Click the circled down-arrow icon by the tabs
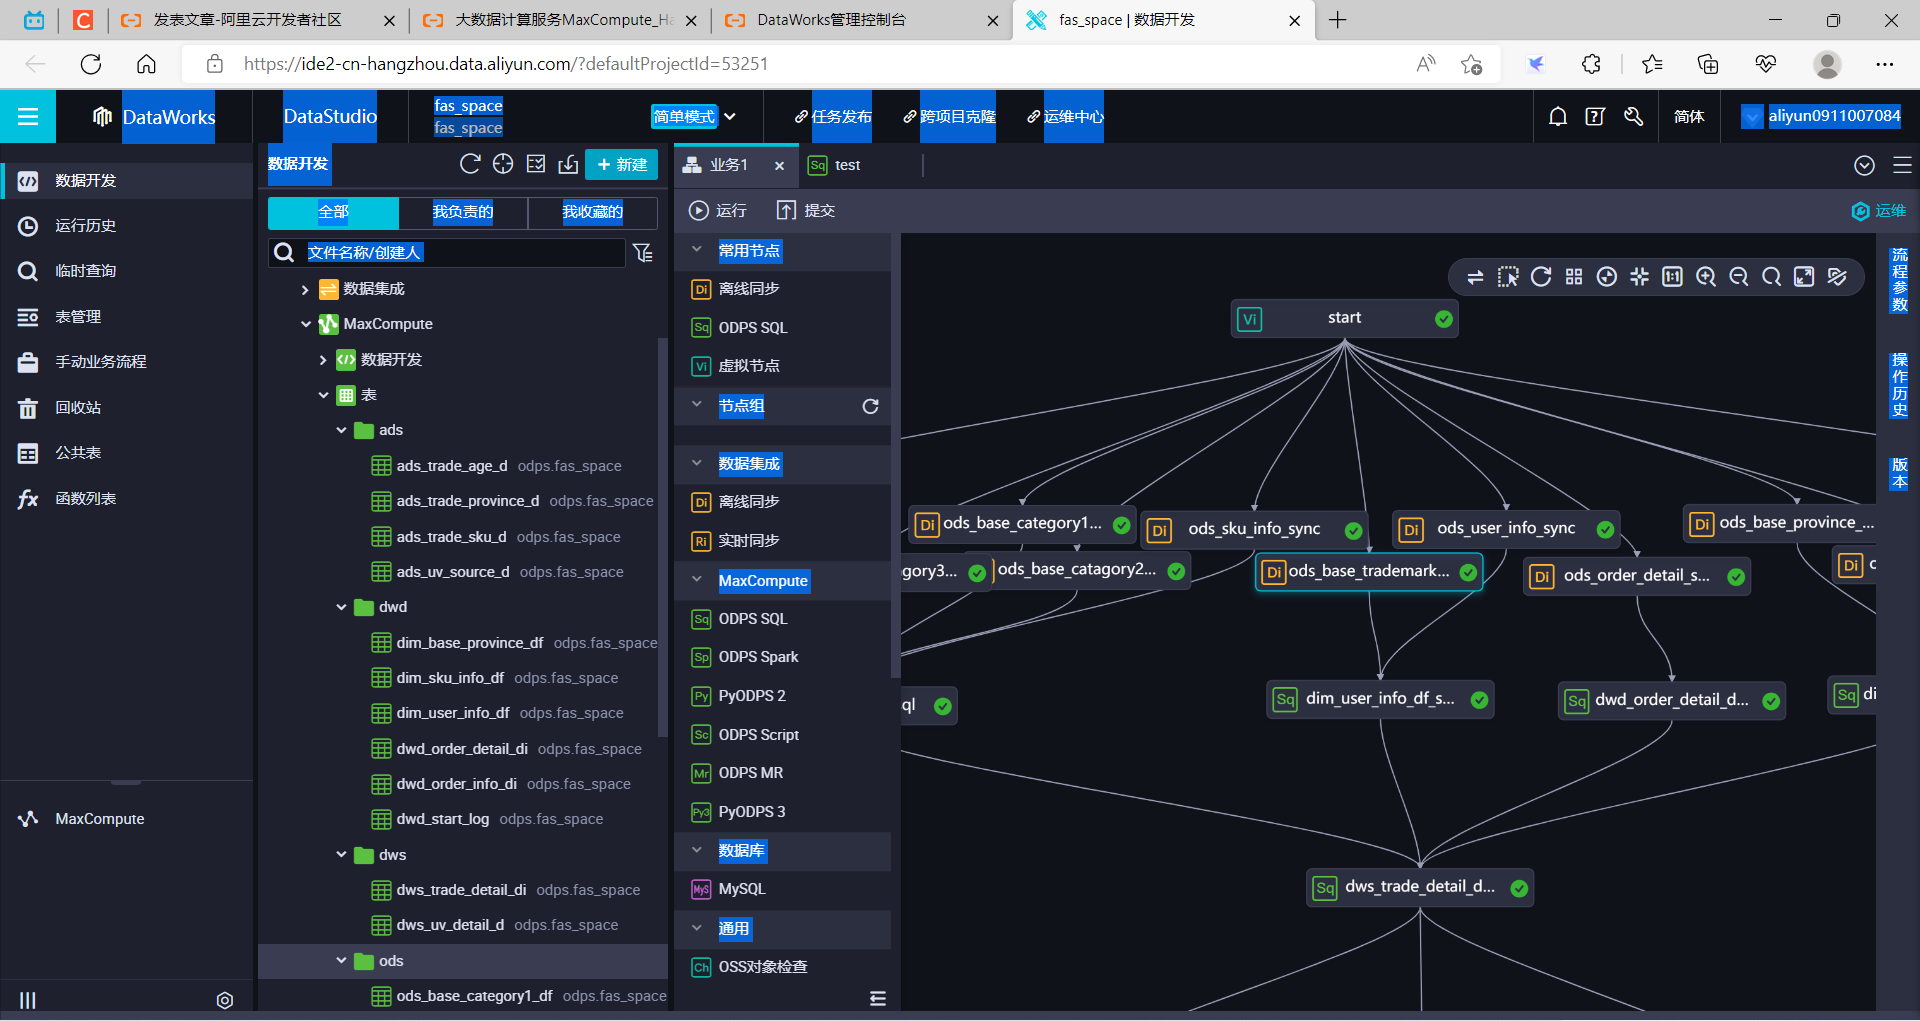This screenshot has width=1920, height=1021. (x=1864, y=165)
